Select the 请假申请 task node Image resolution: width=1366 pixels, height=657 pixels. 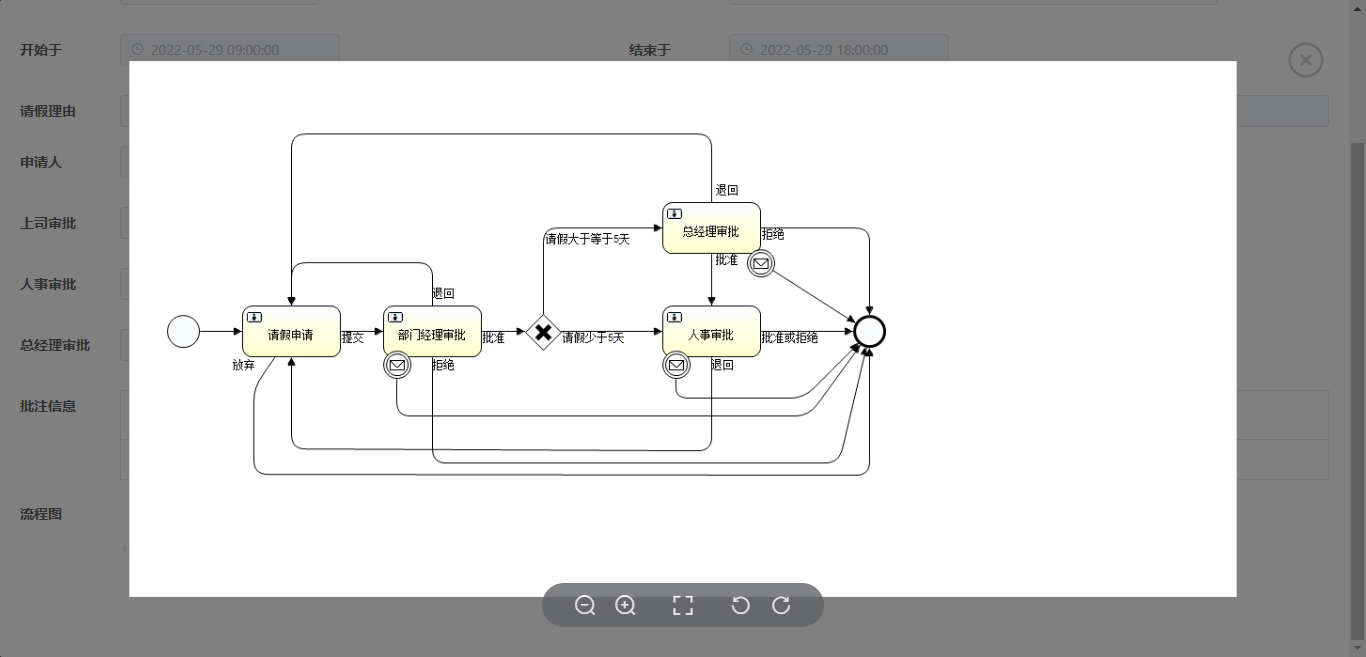[291, 331]
